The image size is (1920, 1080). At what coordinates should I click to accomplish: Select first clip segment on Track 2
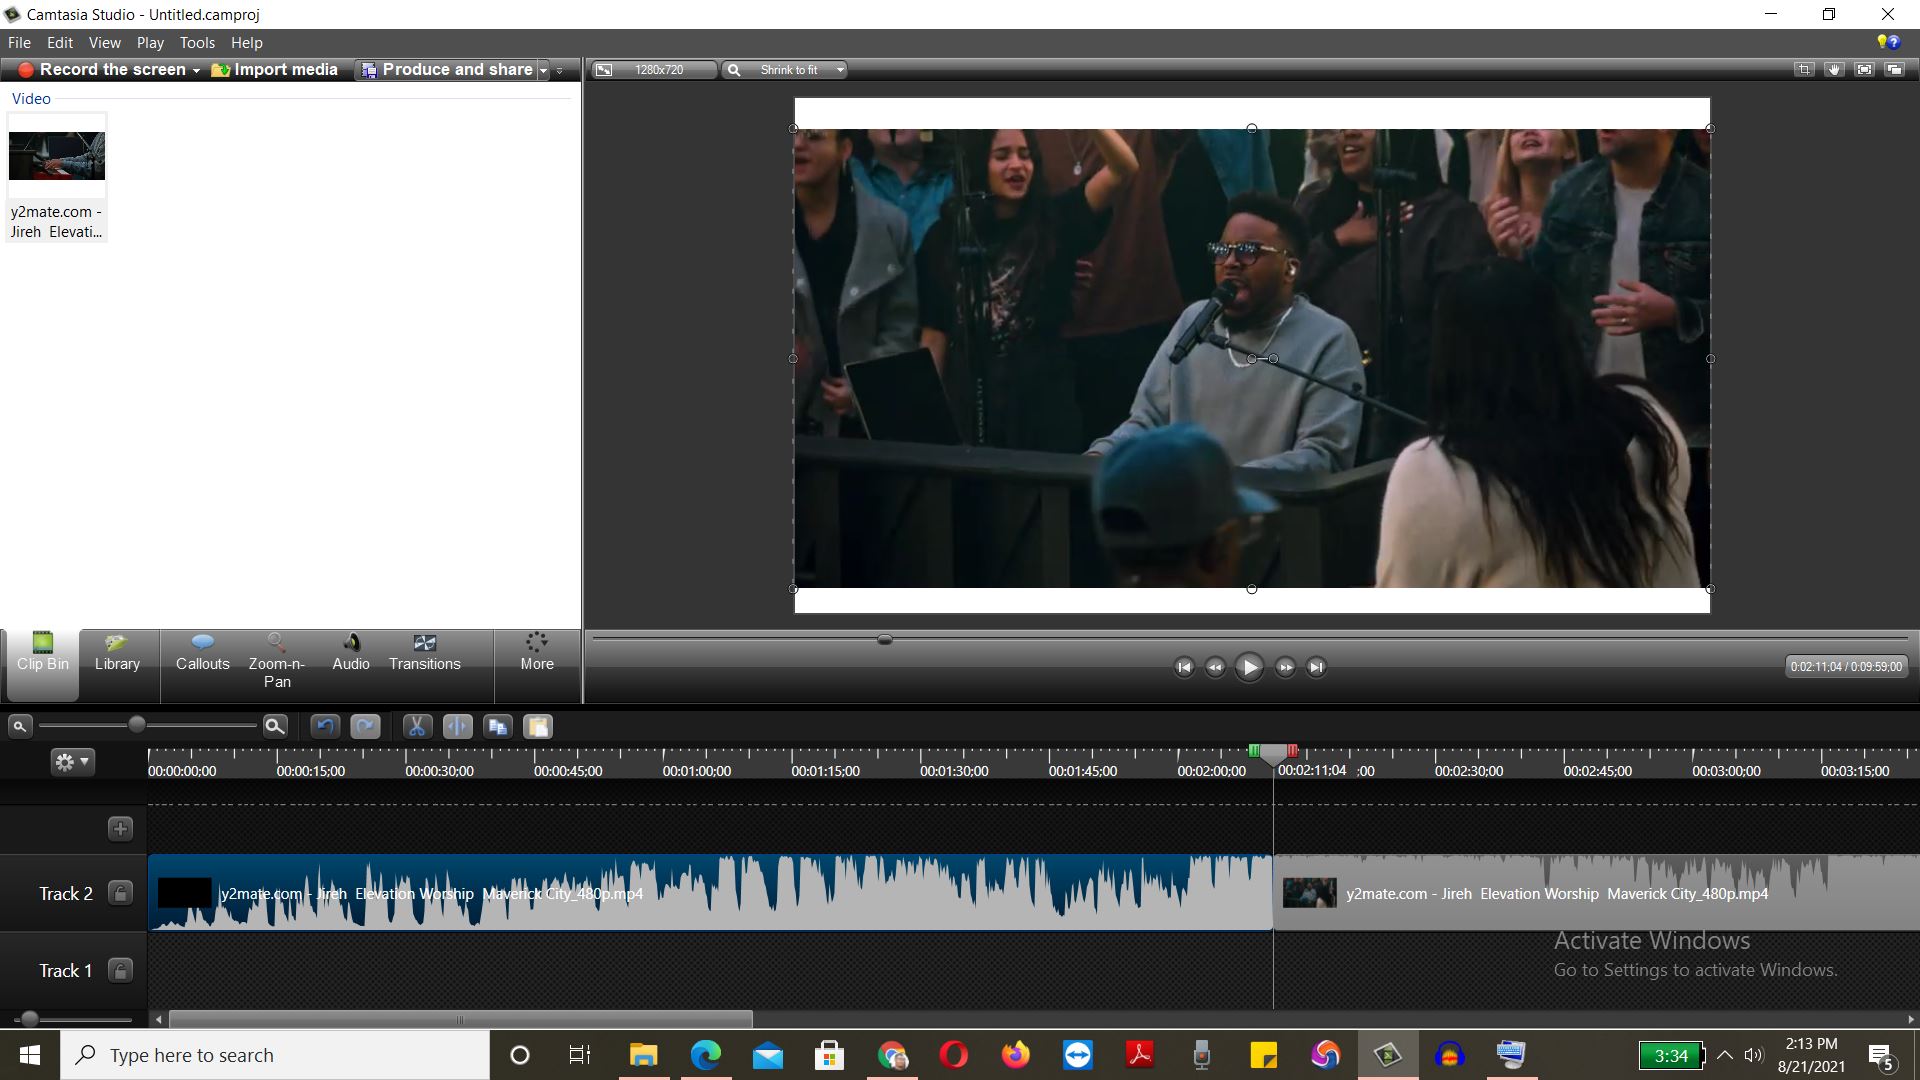click(x=710, y=893)
